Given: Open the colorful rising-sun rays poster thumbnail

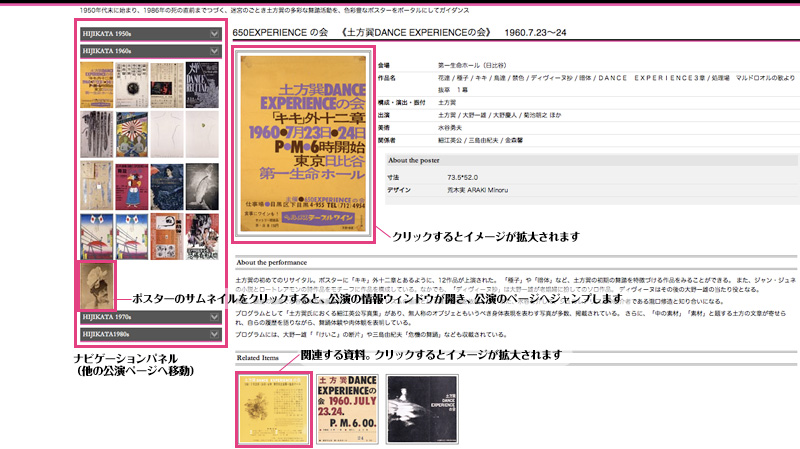Looking at the screenshot, I should tap(132, 135).
